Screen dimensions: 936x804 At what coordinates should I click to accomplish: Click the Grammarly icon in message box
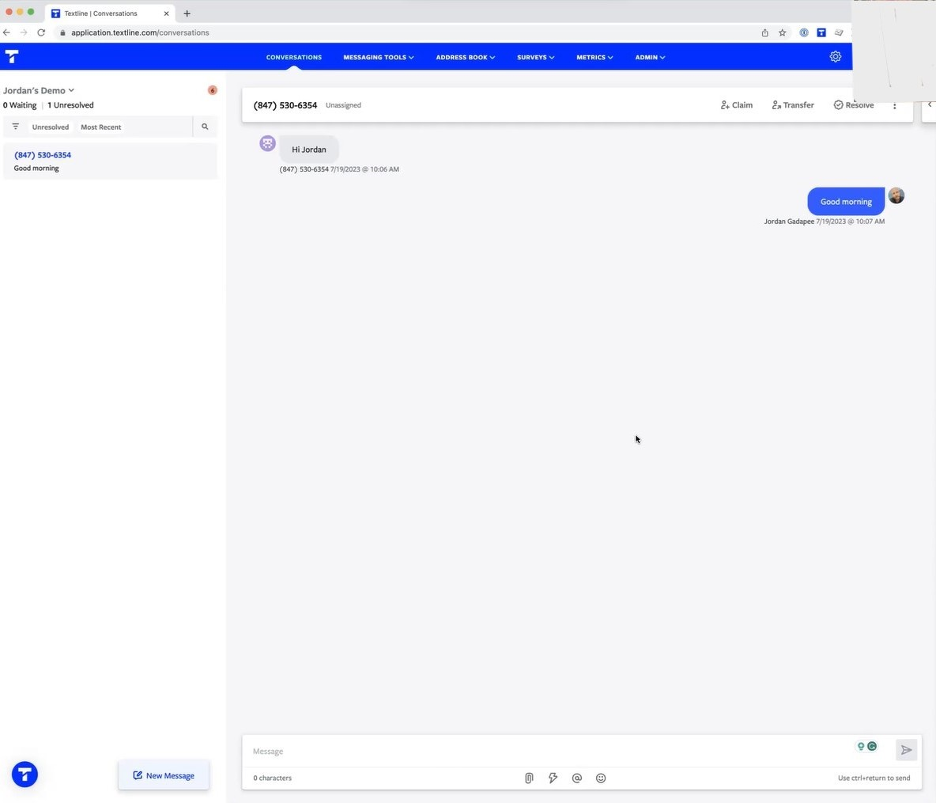[x=872, y=746]
